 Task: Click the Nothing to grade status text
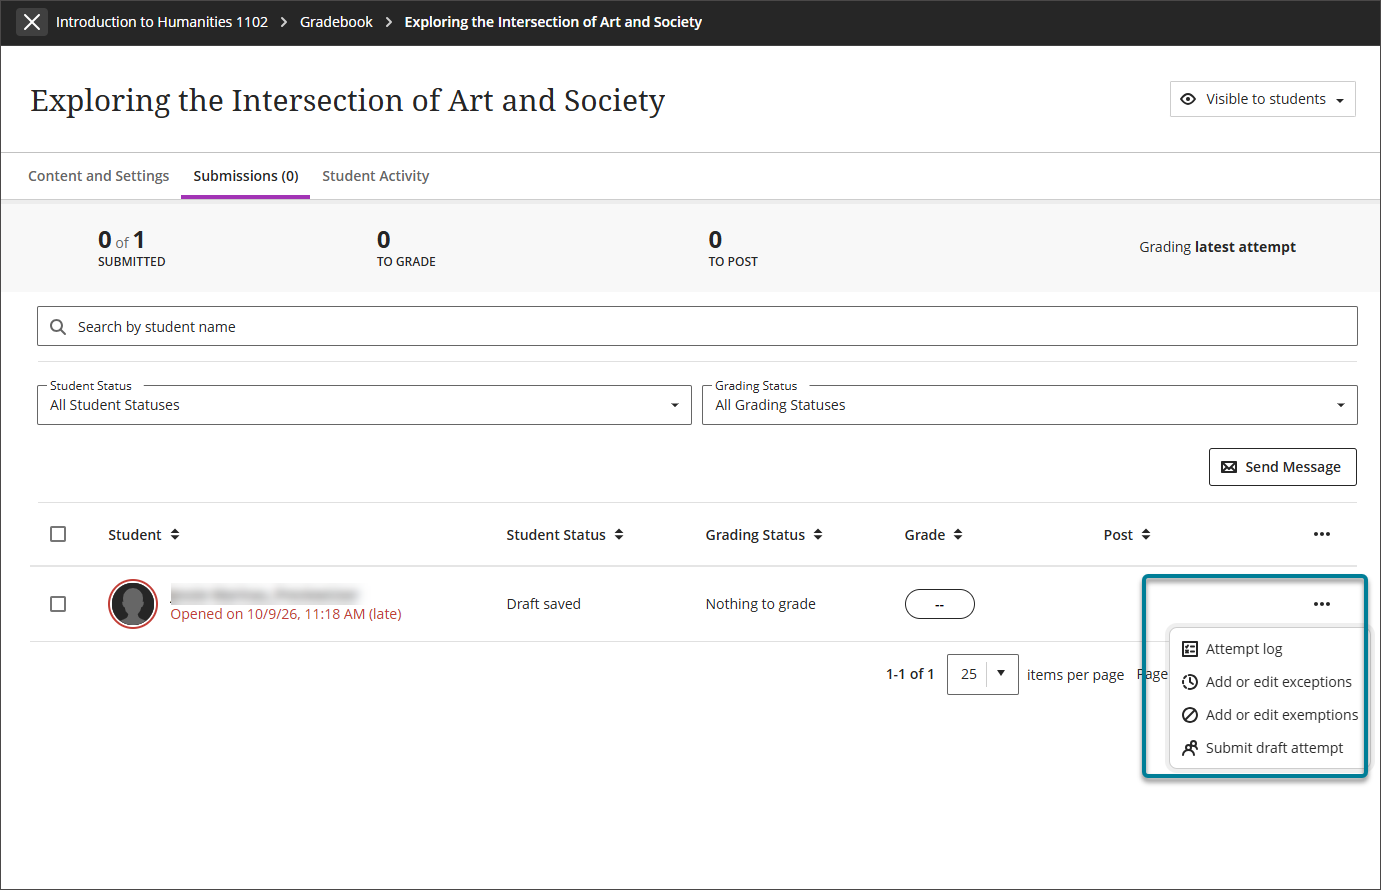tap(760, 604)
